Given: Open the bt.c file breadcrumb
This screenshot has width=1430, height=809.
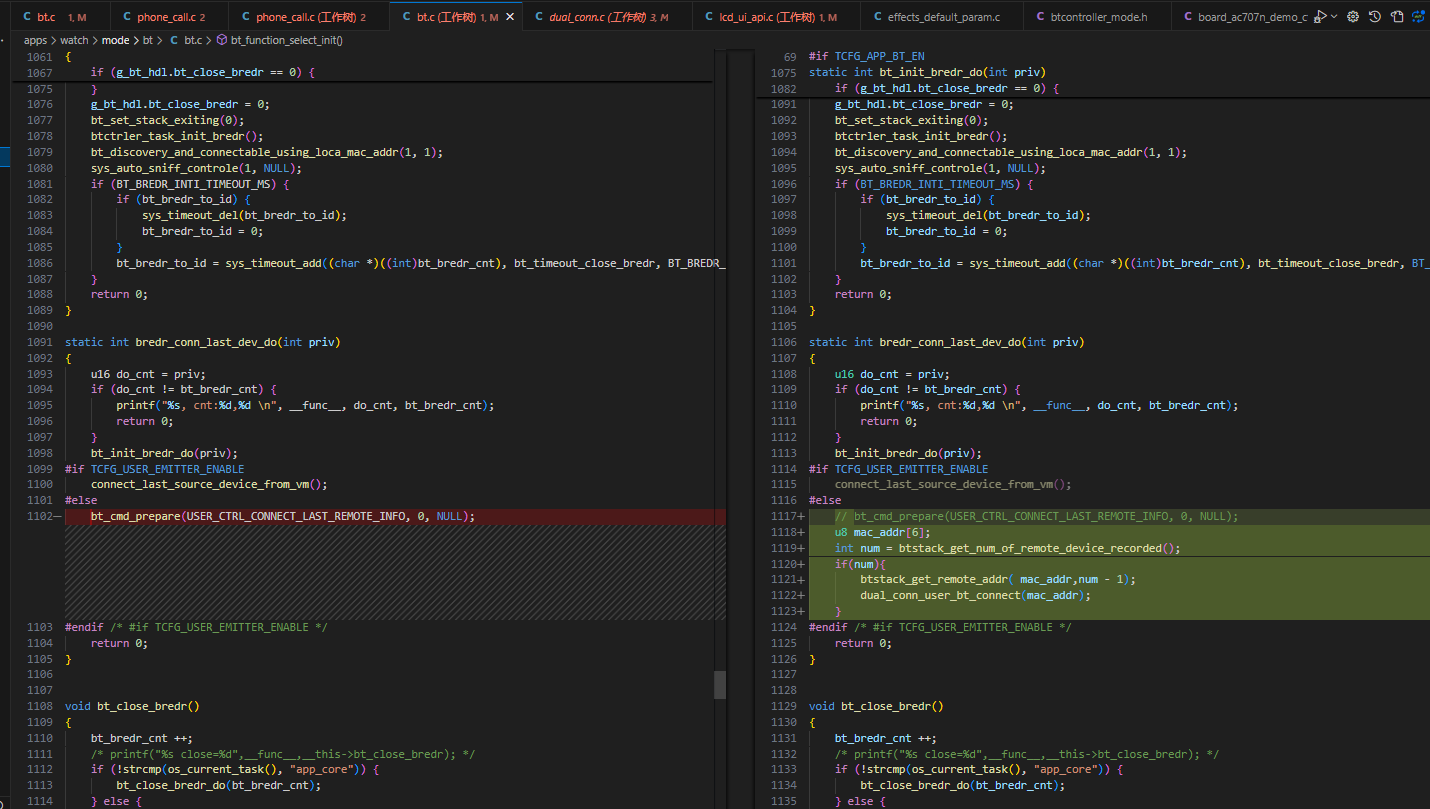Looking at the screenshot, I should 193,40.
